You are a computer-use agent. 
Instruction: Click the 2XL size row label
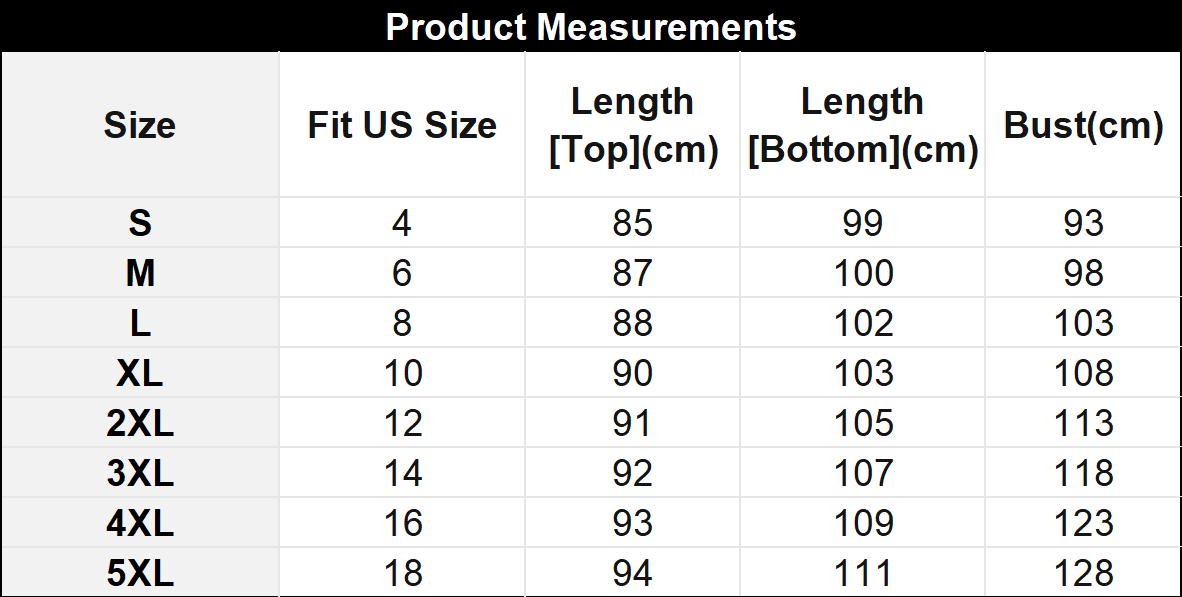[139, 423]
